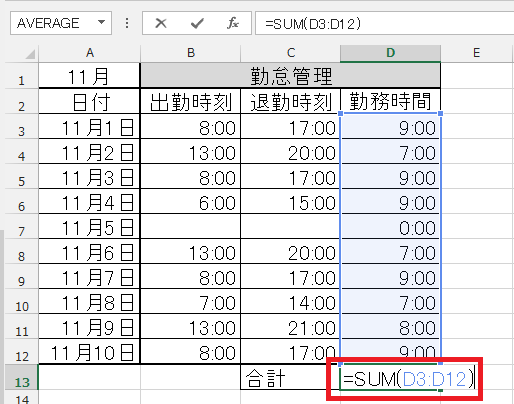Select row 7 header
Screen dimensions: 514x404
pyautogui.click(x=22, y=226)
